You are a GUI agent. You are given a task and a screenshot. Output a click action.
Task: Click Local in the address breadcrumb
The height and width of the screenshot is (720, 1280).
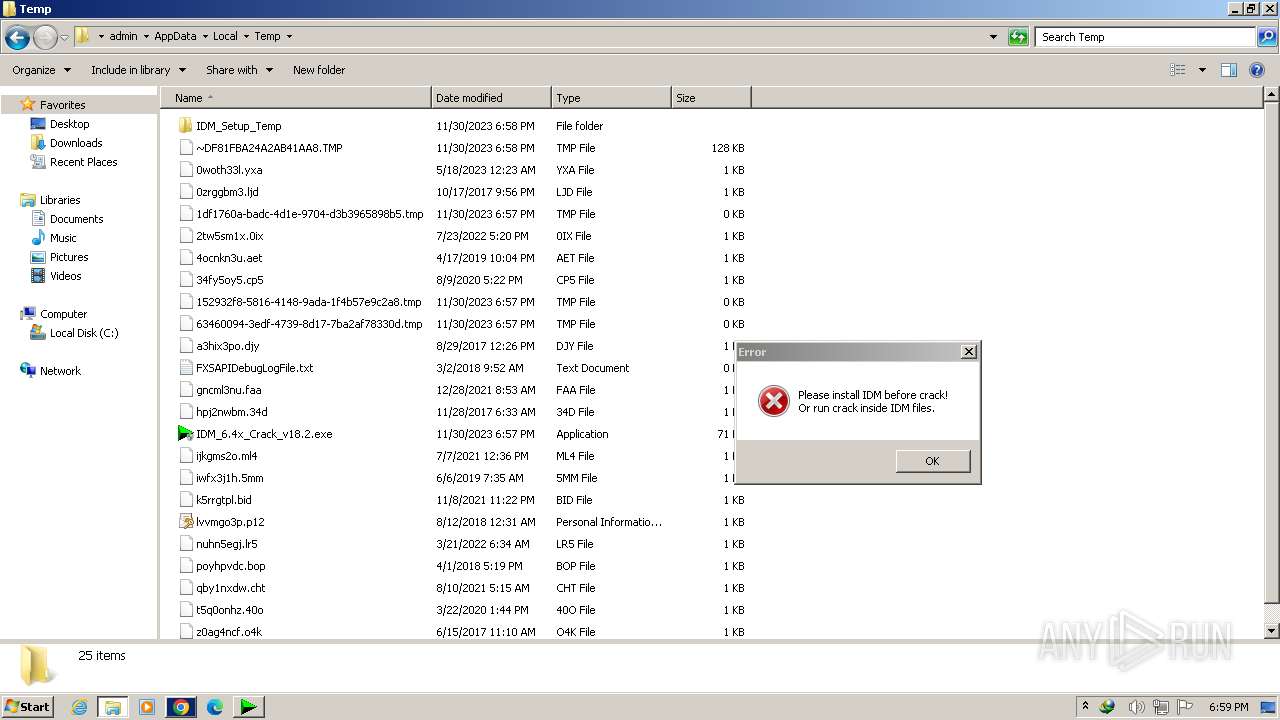(225, 37)
